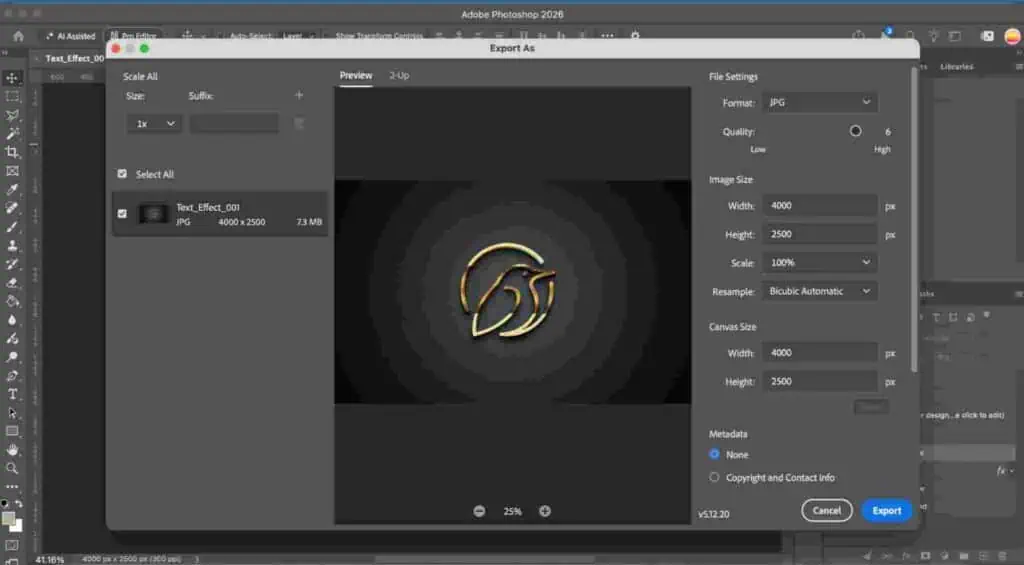Click the foreground color swatch
This screenshot has height=565, width=1024.
8,519
